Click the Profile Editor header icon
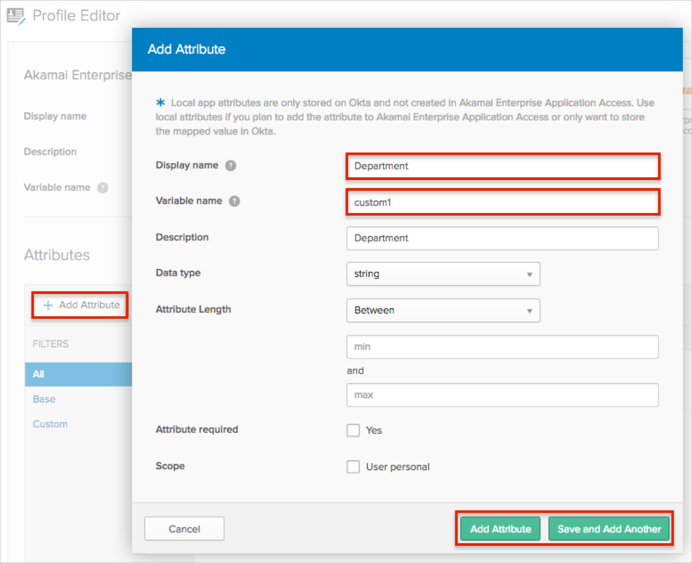 pos(16,16)
